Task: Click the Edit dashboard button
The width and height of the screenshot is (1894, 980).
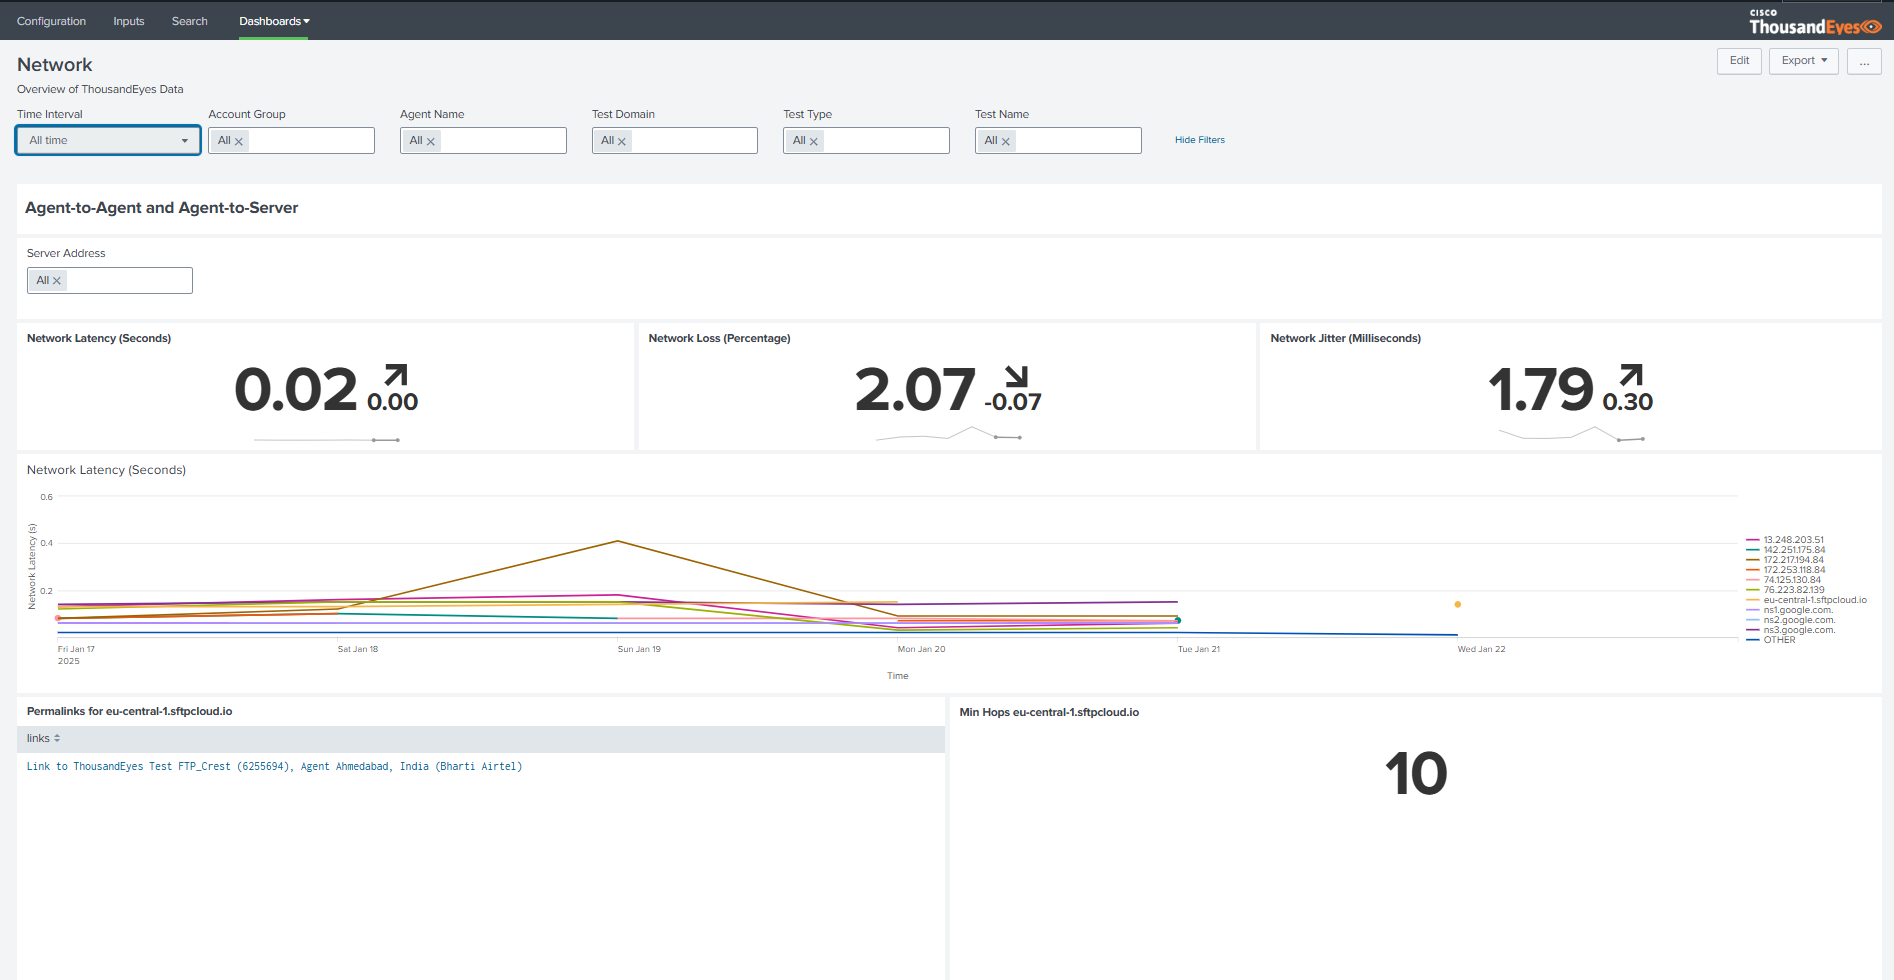Action: 1739,61
